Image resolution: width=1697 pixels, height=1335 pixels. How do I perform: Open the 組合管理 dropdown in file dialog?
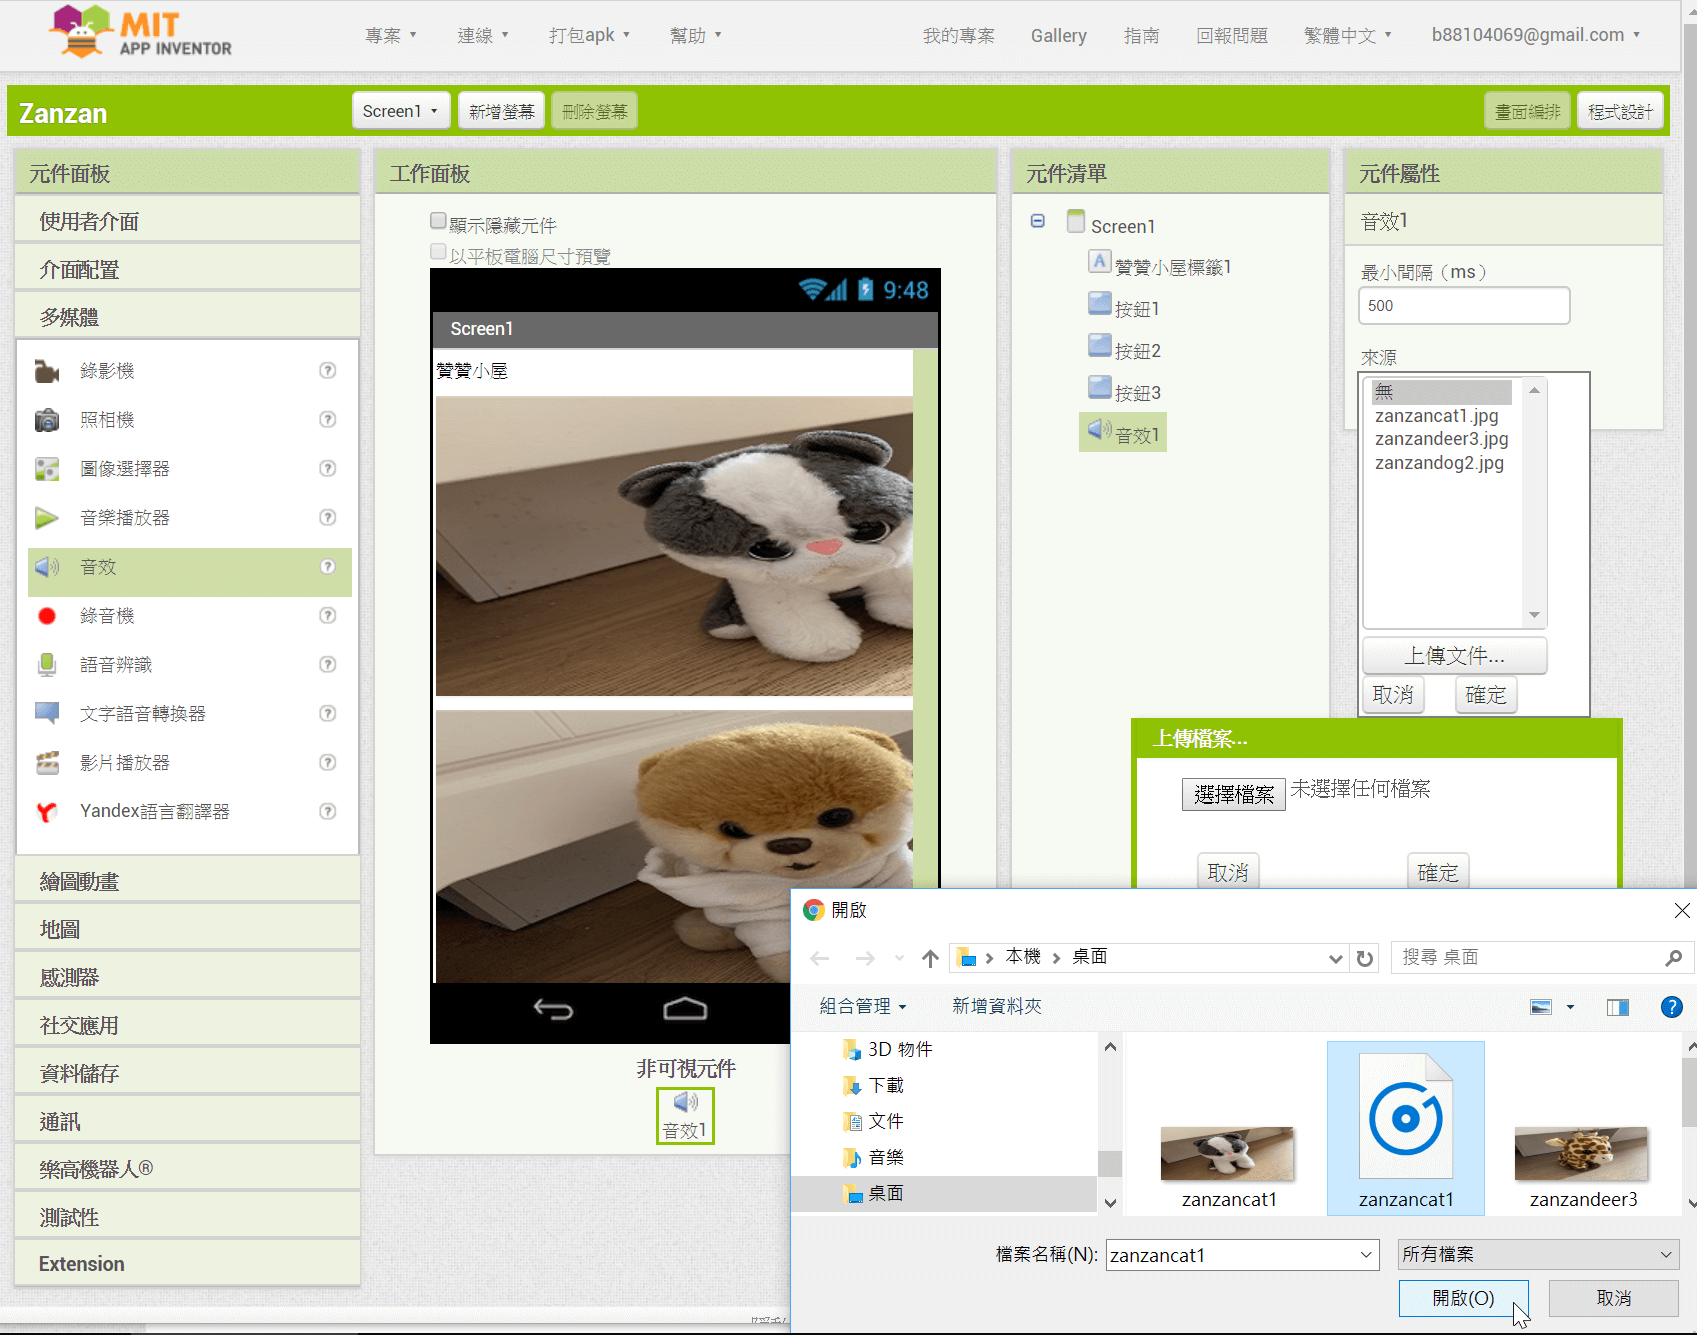point(862,1006)
